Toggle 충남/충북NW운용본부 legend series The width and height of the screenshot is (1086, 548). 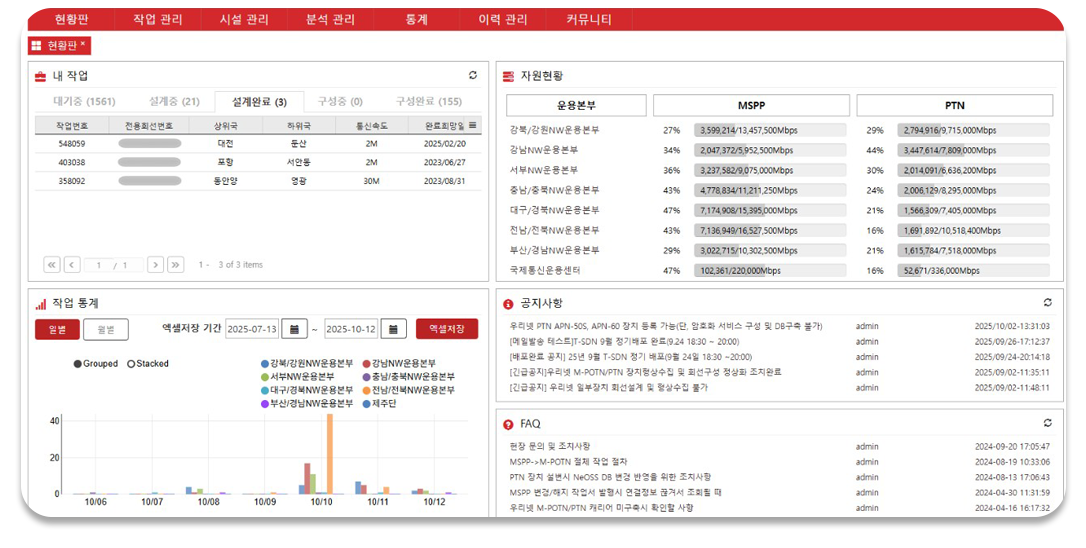coord(409,377)
